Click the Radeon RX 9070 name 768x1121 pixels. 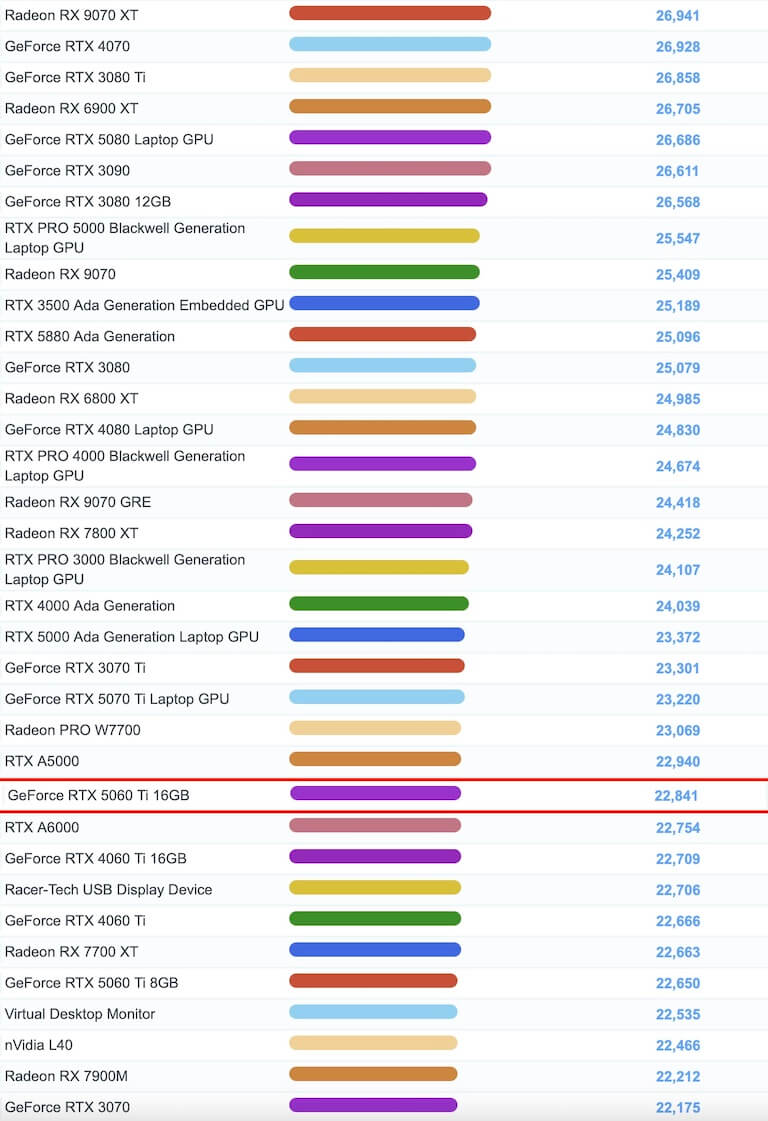(x=60, y=275)
